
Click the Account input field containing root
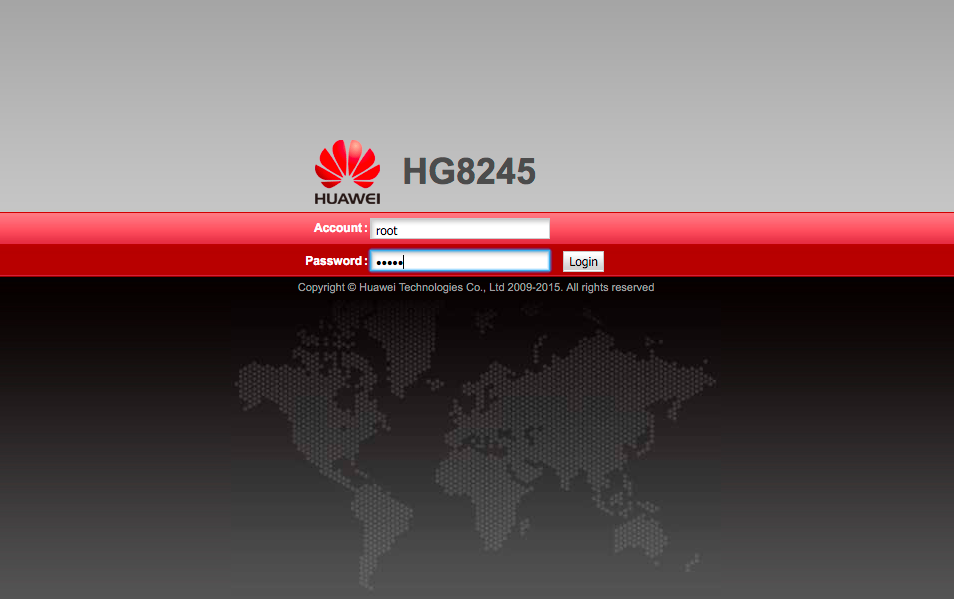pyautogui.click(x=460, y=229)
